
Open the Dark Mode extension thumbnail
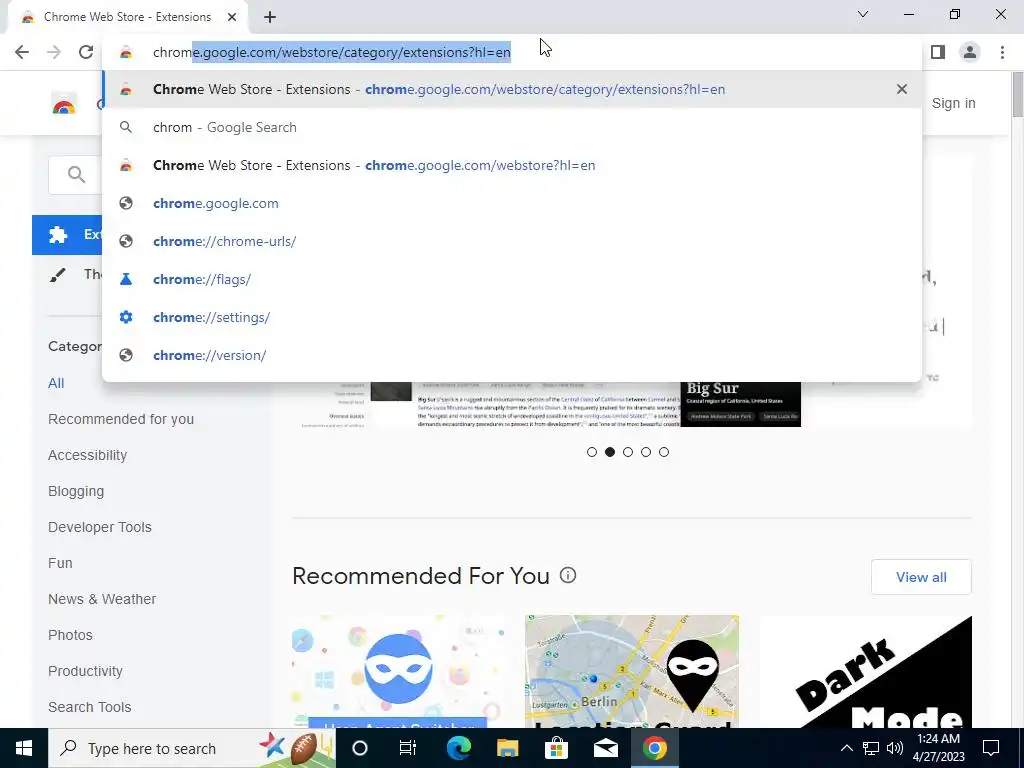pos(866,671)
